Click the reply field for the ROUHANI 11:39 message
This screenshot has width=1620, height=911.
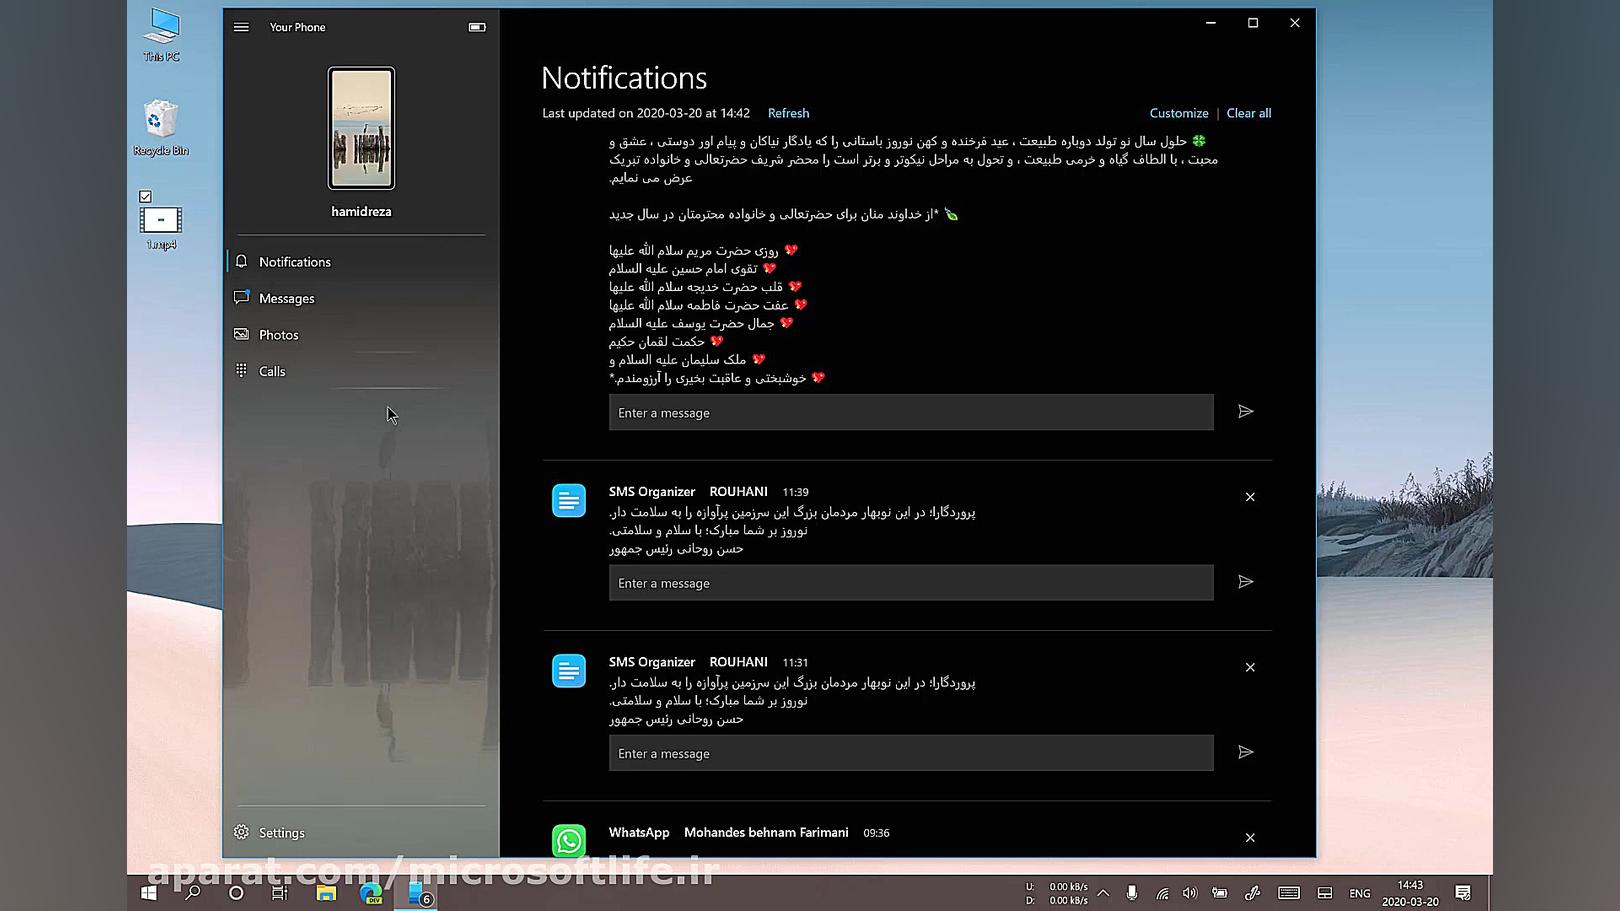click(x=911, y=583)
